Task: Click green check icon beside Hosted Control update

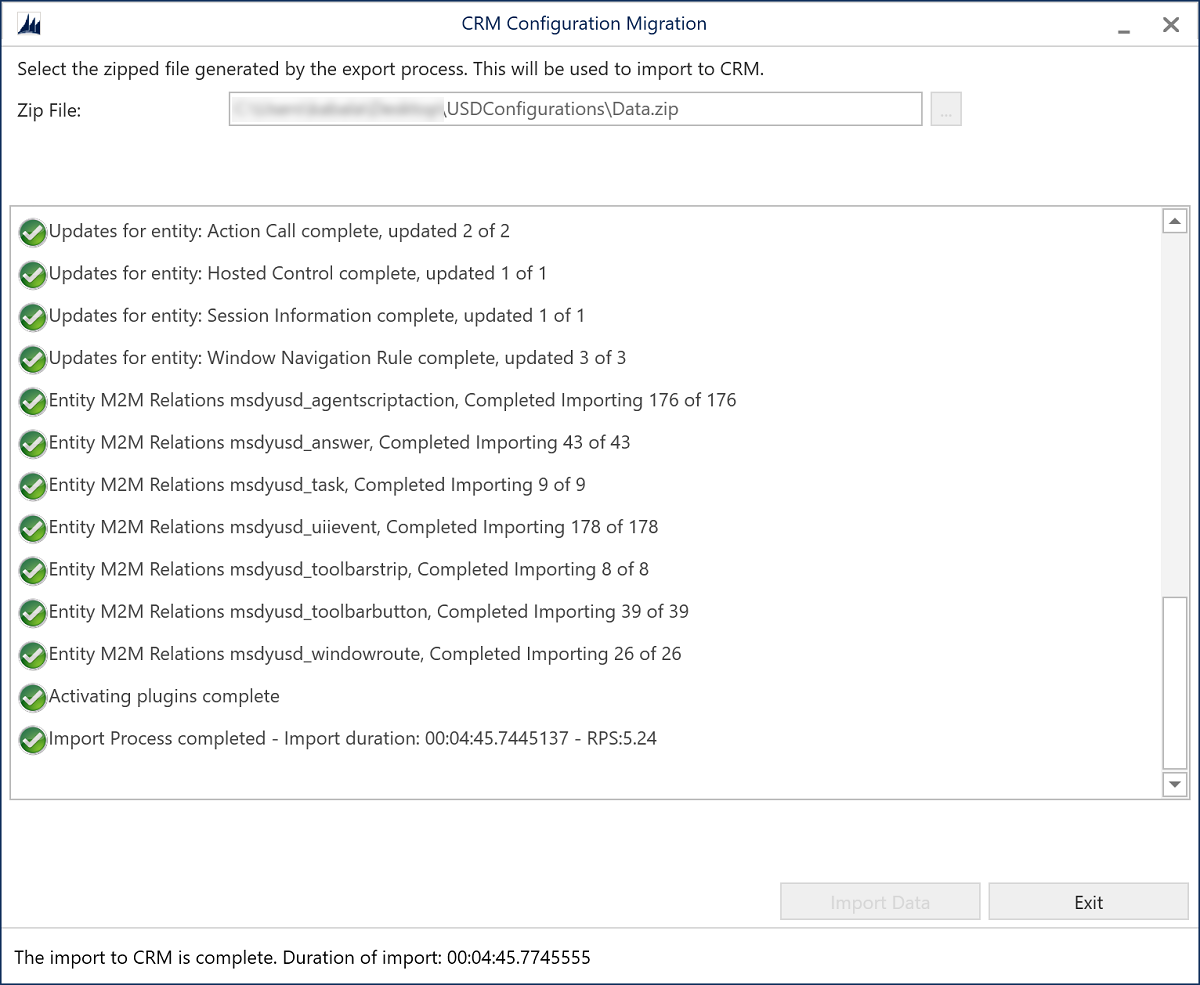Action: [x=33, y=275]
